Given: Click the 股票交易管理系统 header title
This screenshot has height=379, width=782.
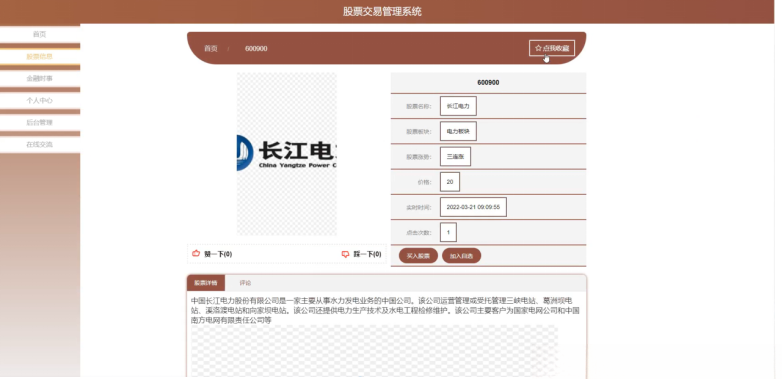Looking at the screenshot, I should point(383,11).
